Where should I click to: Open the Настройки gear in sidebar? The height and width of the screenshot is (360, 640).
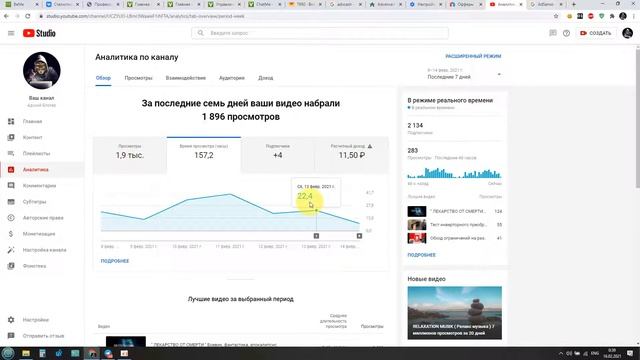coord(11,320)
